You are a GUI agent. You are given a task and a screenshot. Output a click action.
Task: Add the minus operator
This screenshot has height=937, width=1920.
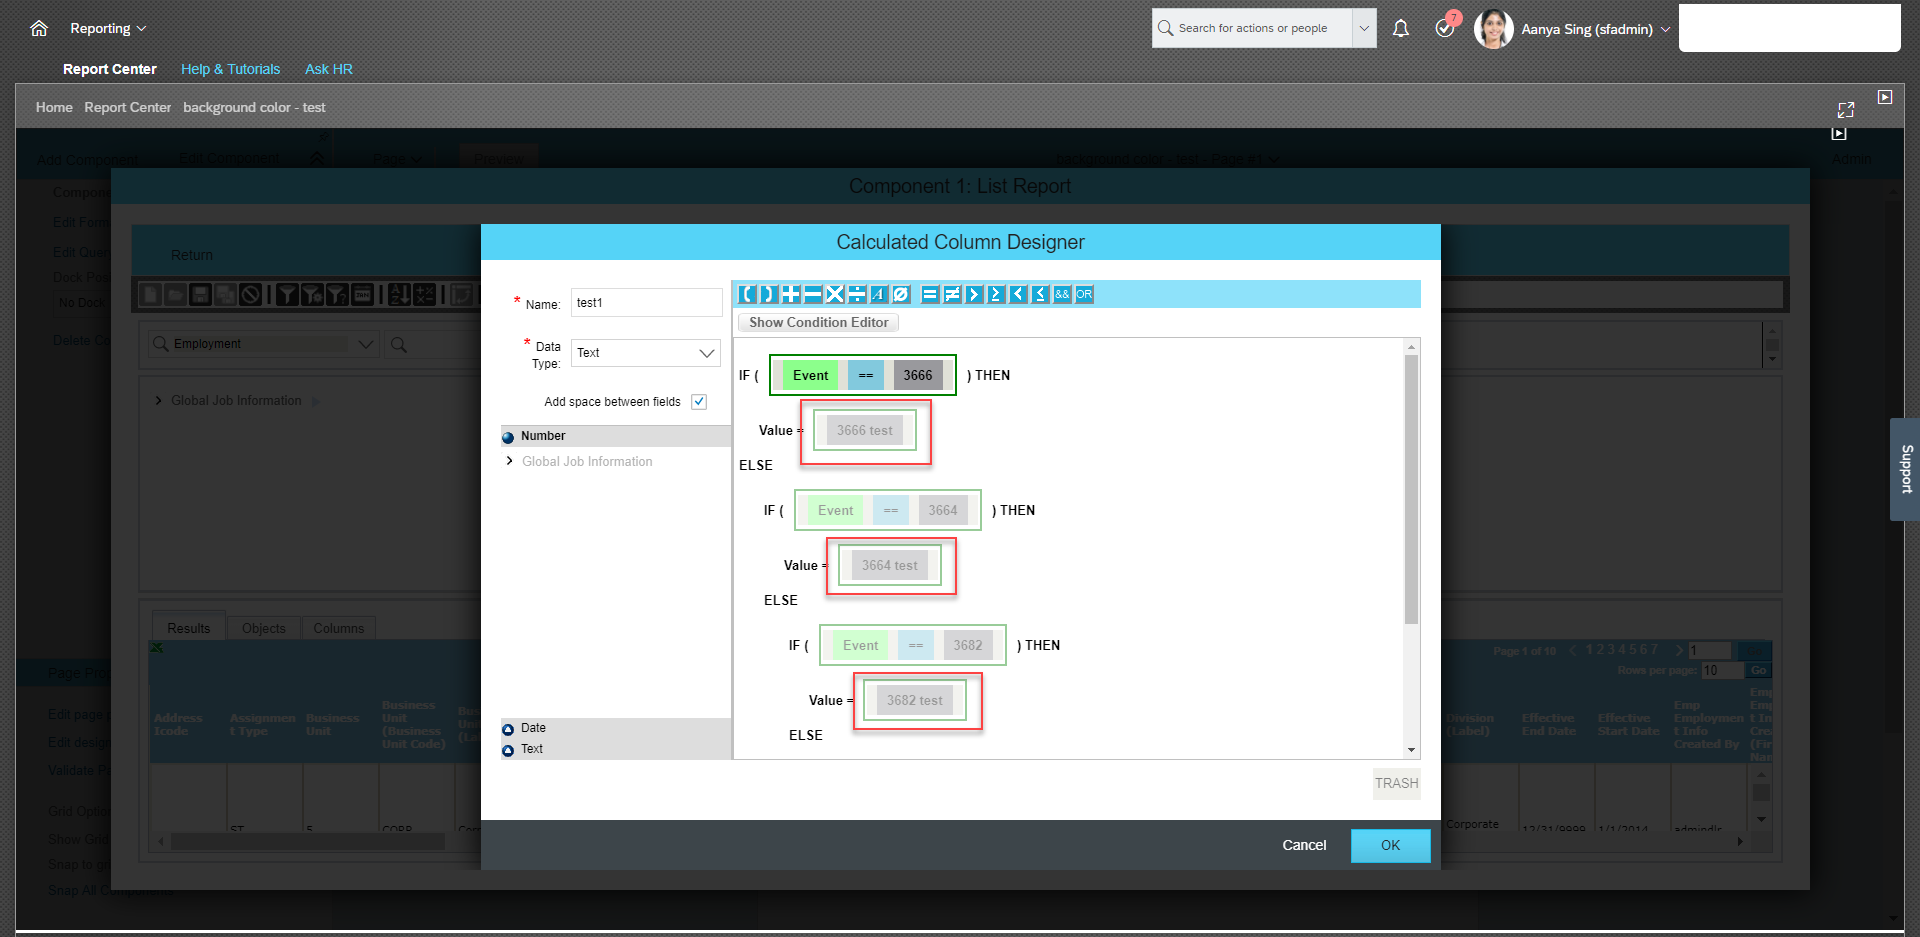[812, 294]
